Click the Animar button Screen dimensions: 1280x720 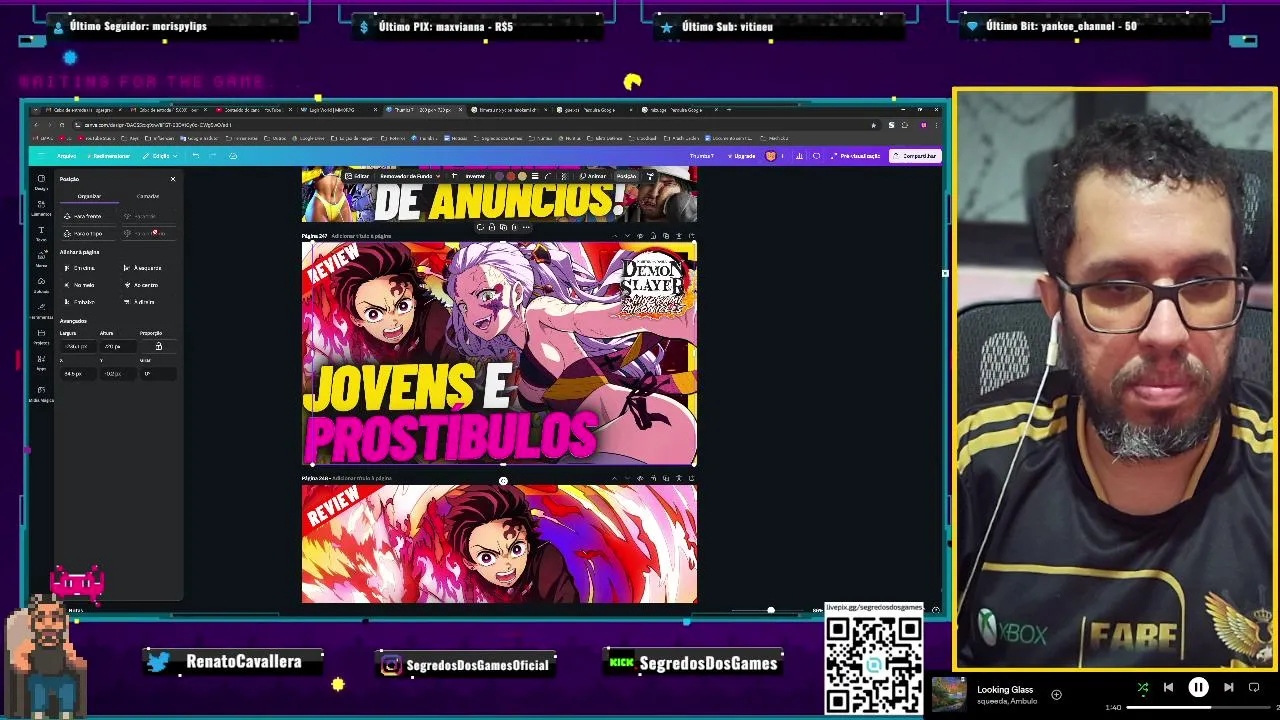pos(592,176)
